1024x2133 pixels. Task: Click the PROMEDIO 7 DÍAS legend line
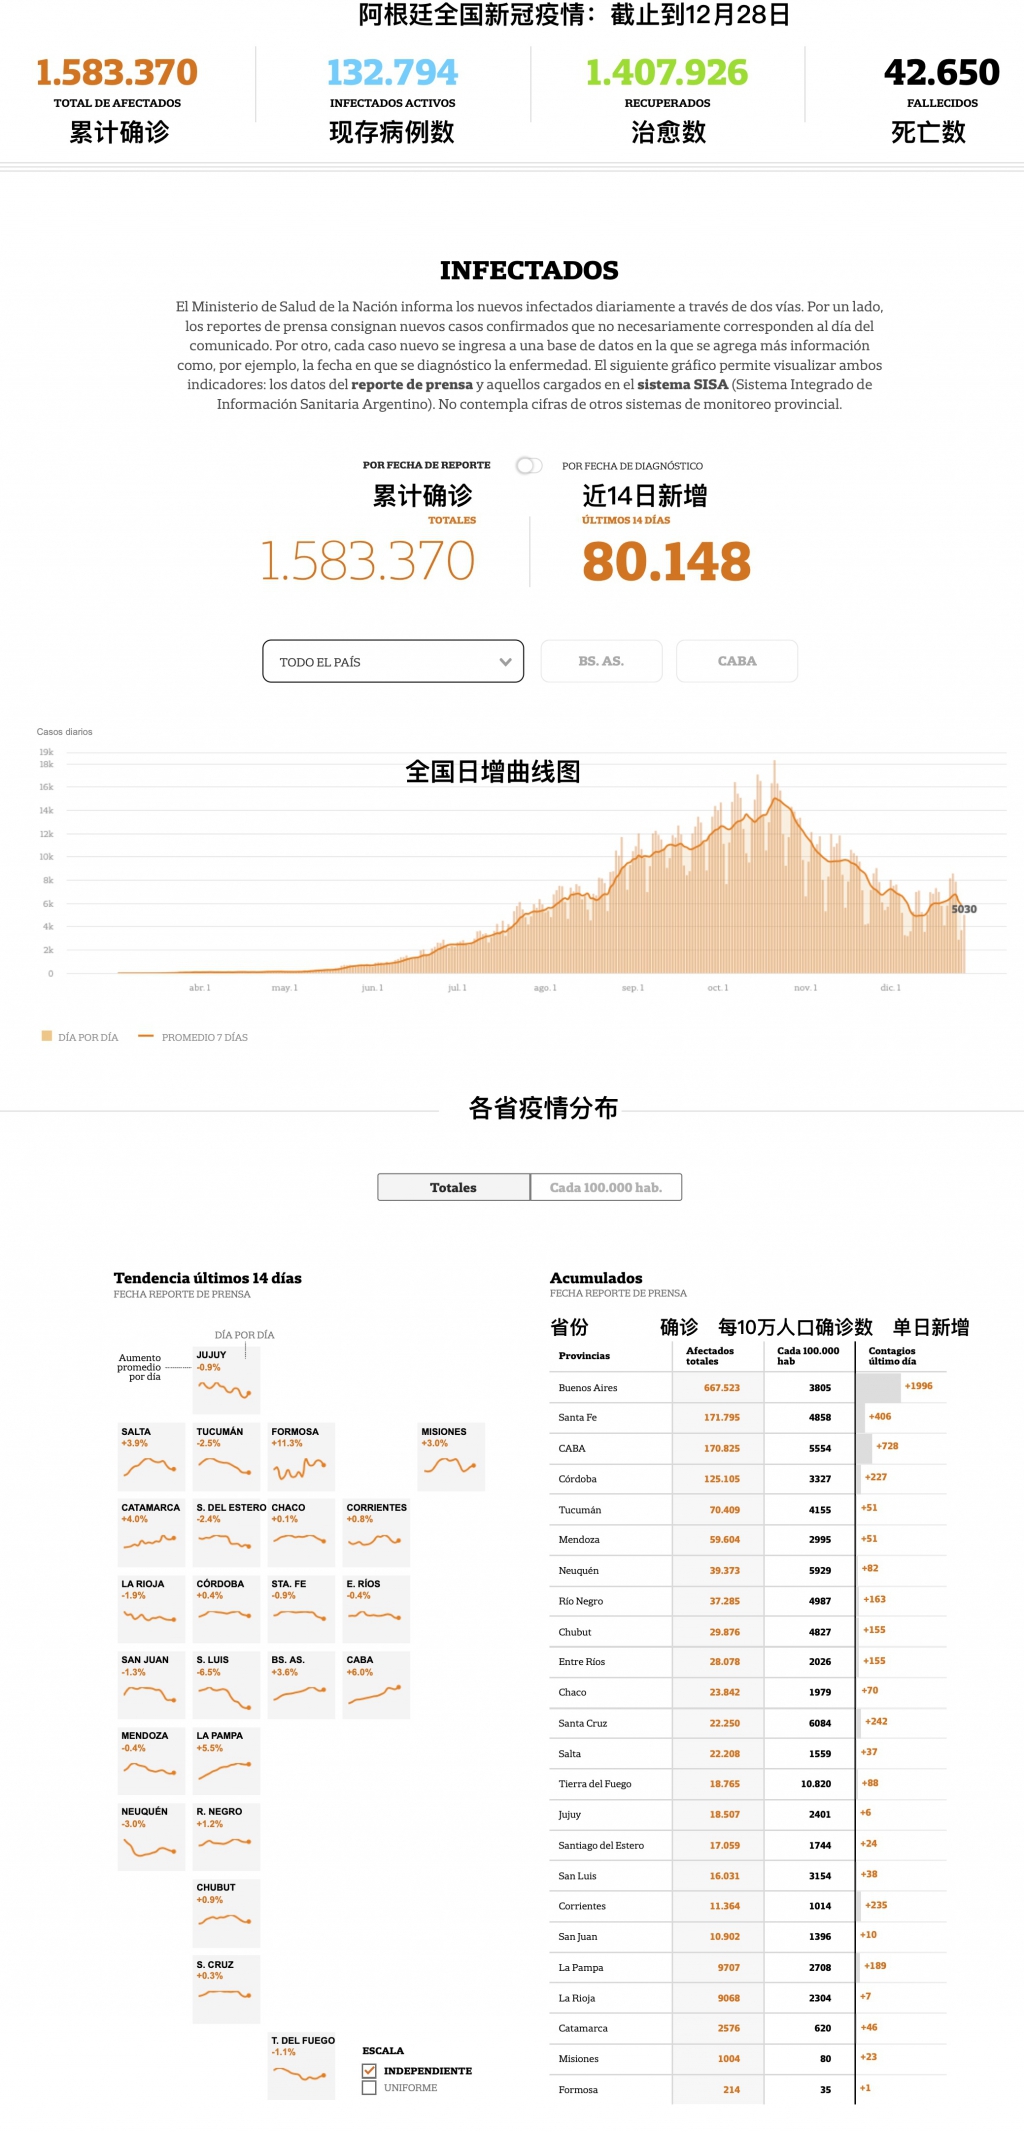click(146, 1036)
